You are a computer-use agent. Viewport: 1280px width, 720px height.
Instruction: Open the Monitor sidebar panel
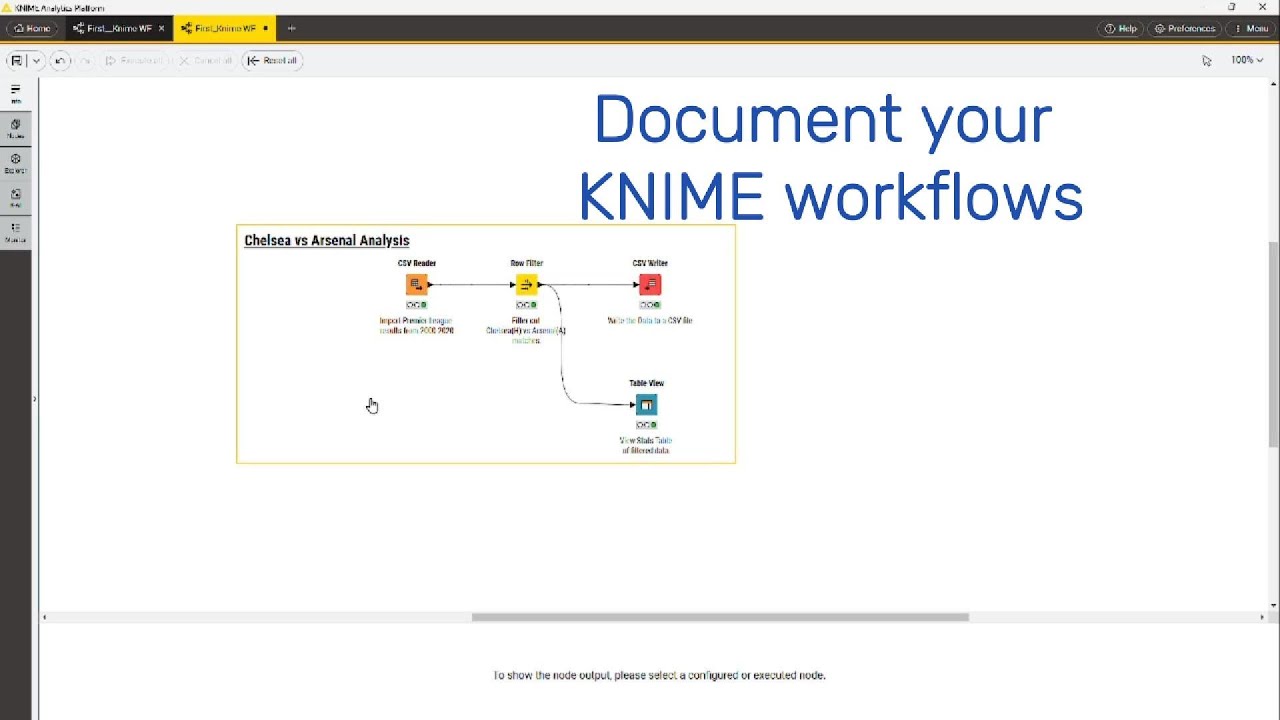pyautogui.click(x=16, y=233)
